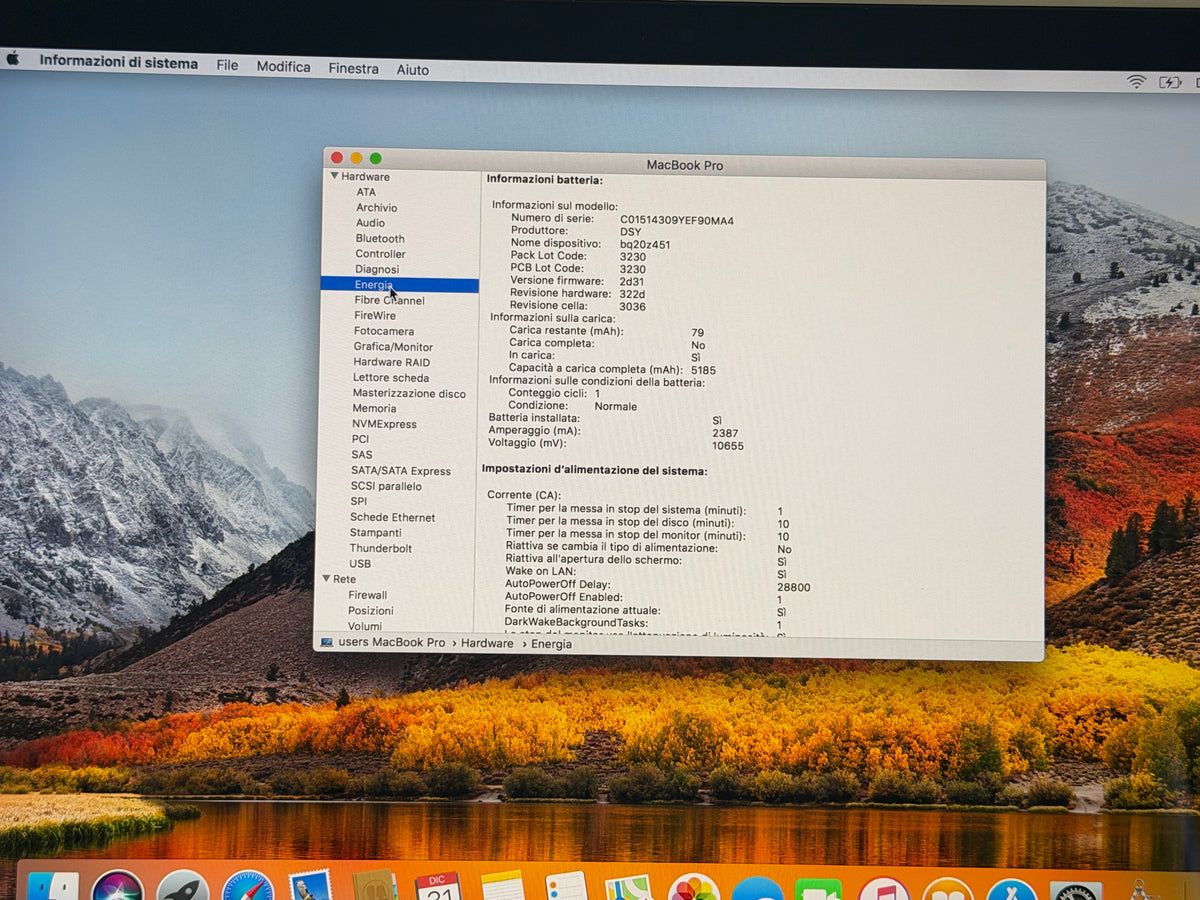Click serial number C01514309YEF90MA4

(x=677, y=220)
